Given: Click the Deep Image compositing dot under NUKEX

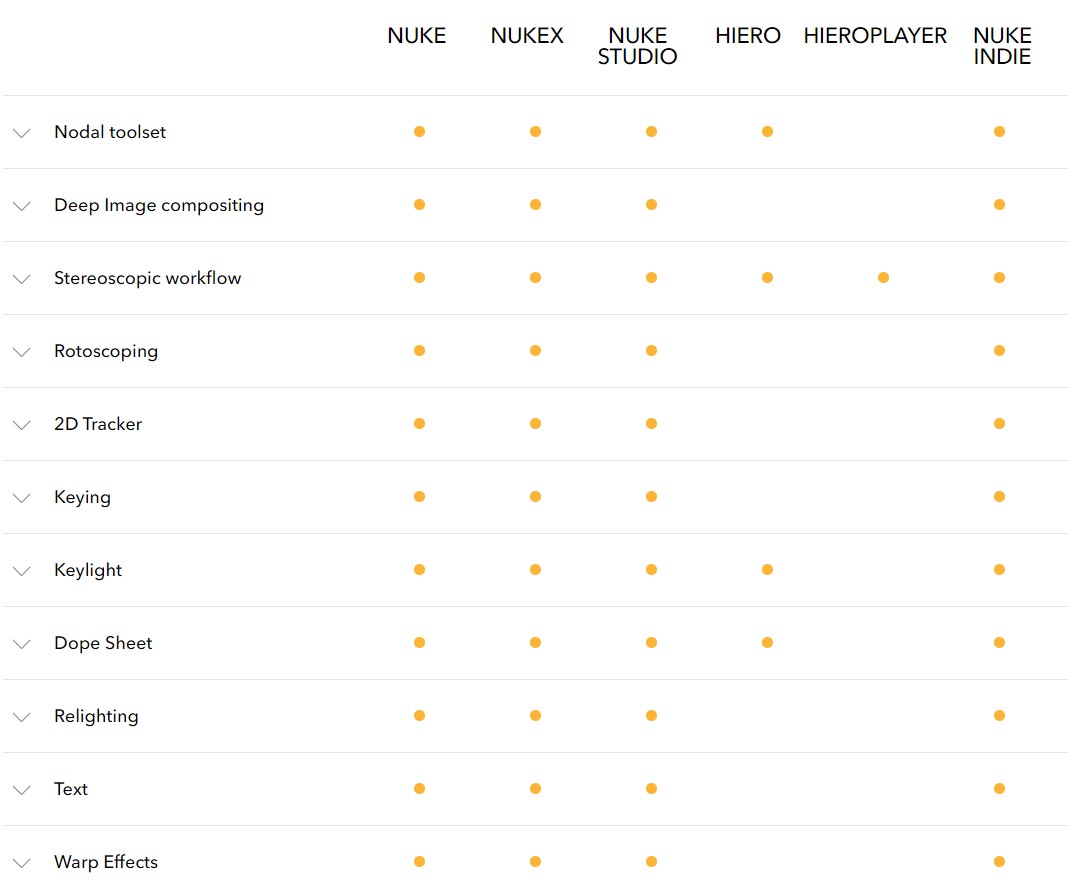Looking at the screenshot, I should point(535,205).
